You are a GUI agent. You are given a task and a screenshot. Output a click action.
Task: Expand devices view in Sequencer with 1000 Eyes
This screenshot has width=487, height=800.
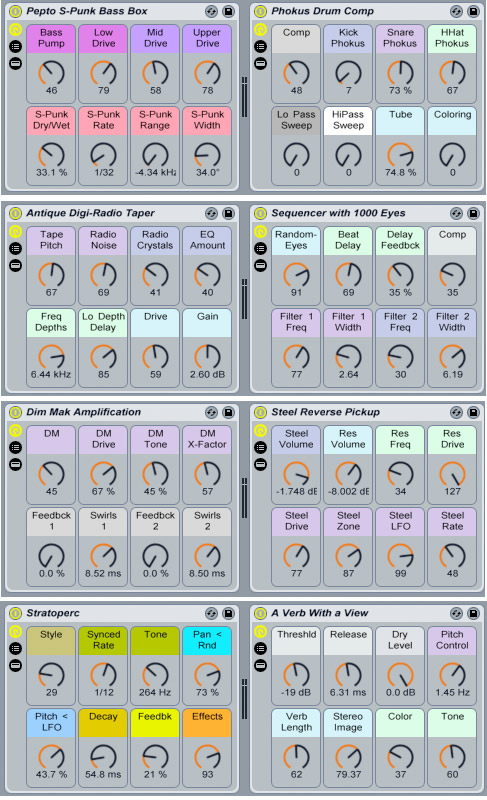point(261,265)
